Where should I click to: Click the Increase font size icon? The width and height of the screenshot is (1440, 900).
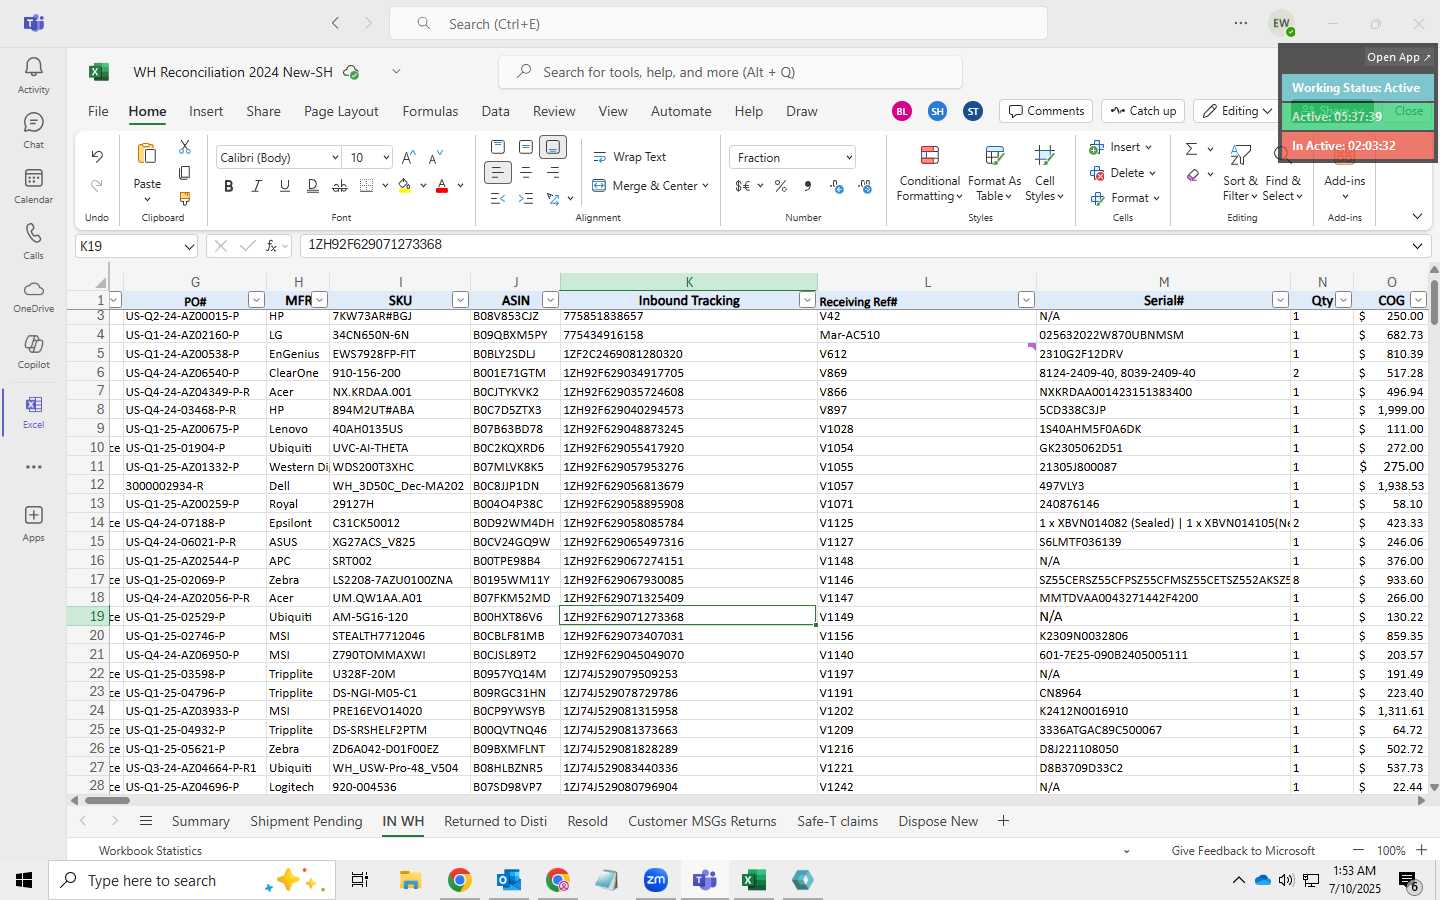pyautogui.click(x=408, y=158)
